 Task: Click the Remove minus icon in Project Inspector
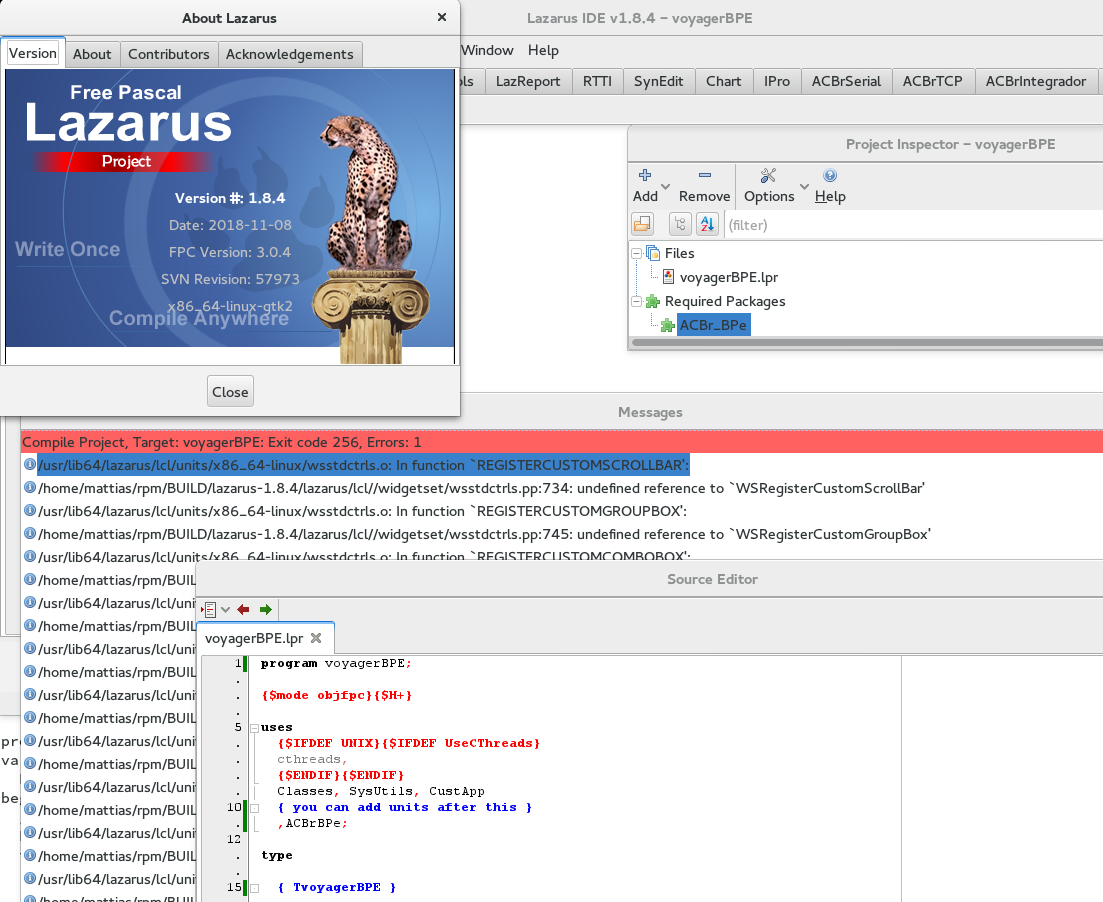pyautogui.click(x=704, y=175)
